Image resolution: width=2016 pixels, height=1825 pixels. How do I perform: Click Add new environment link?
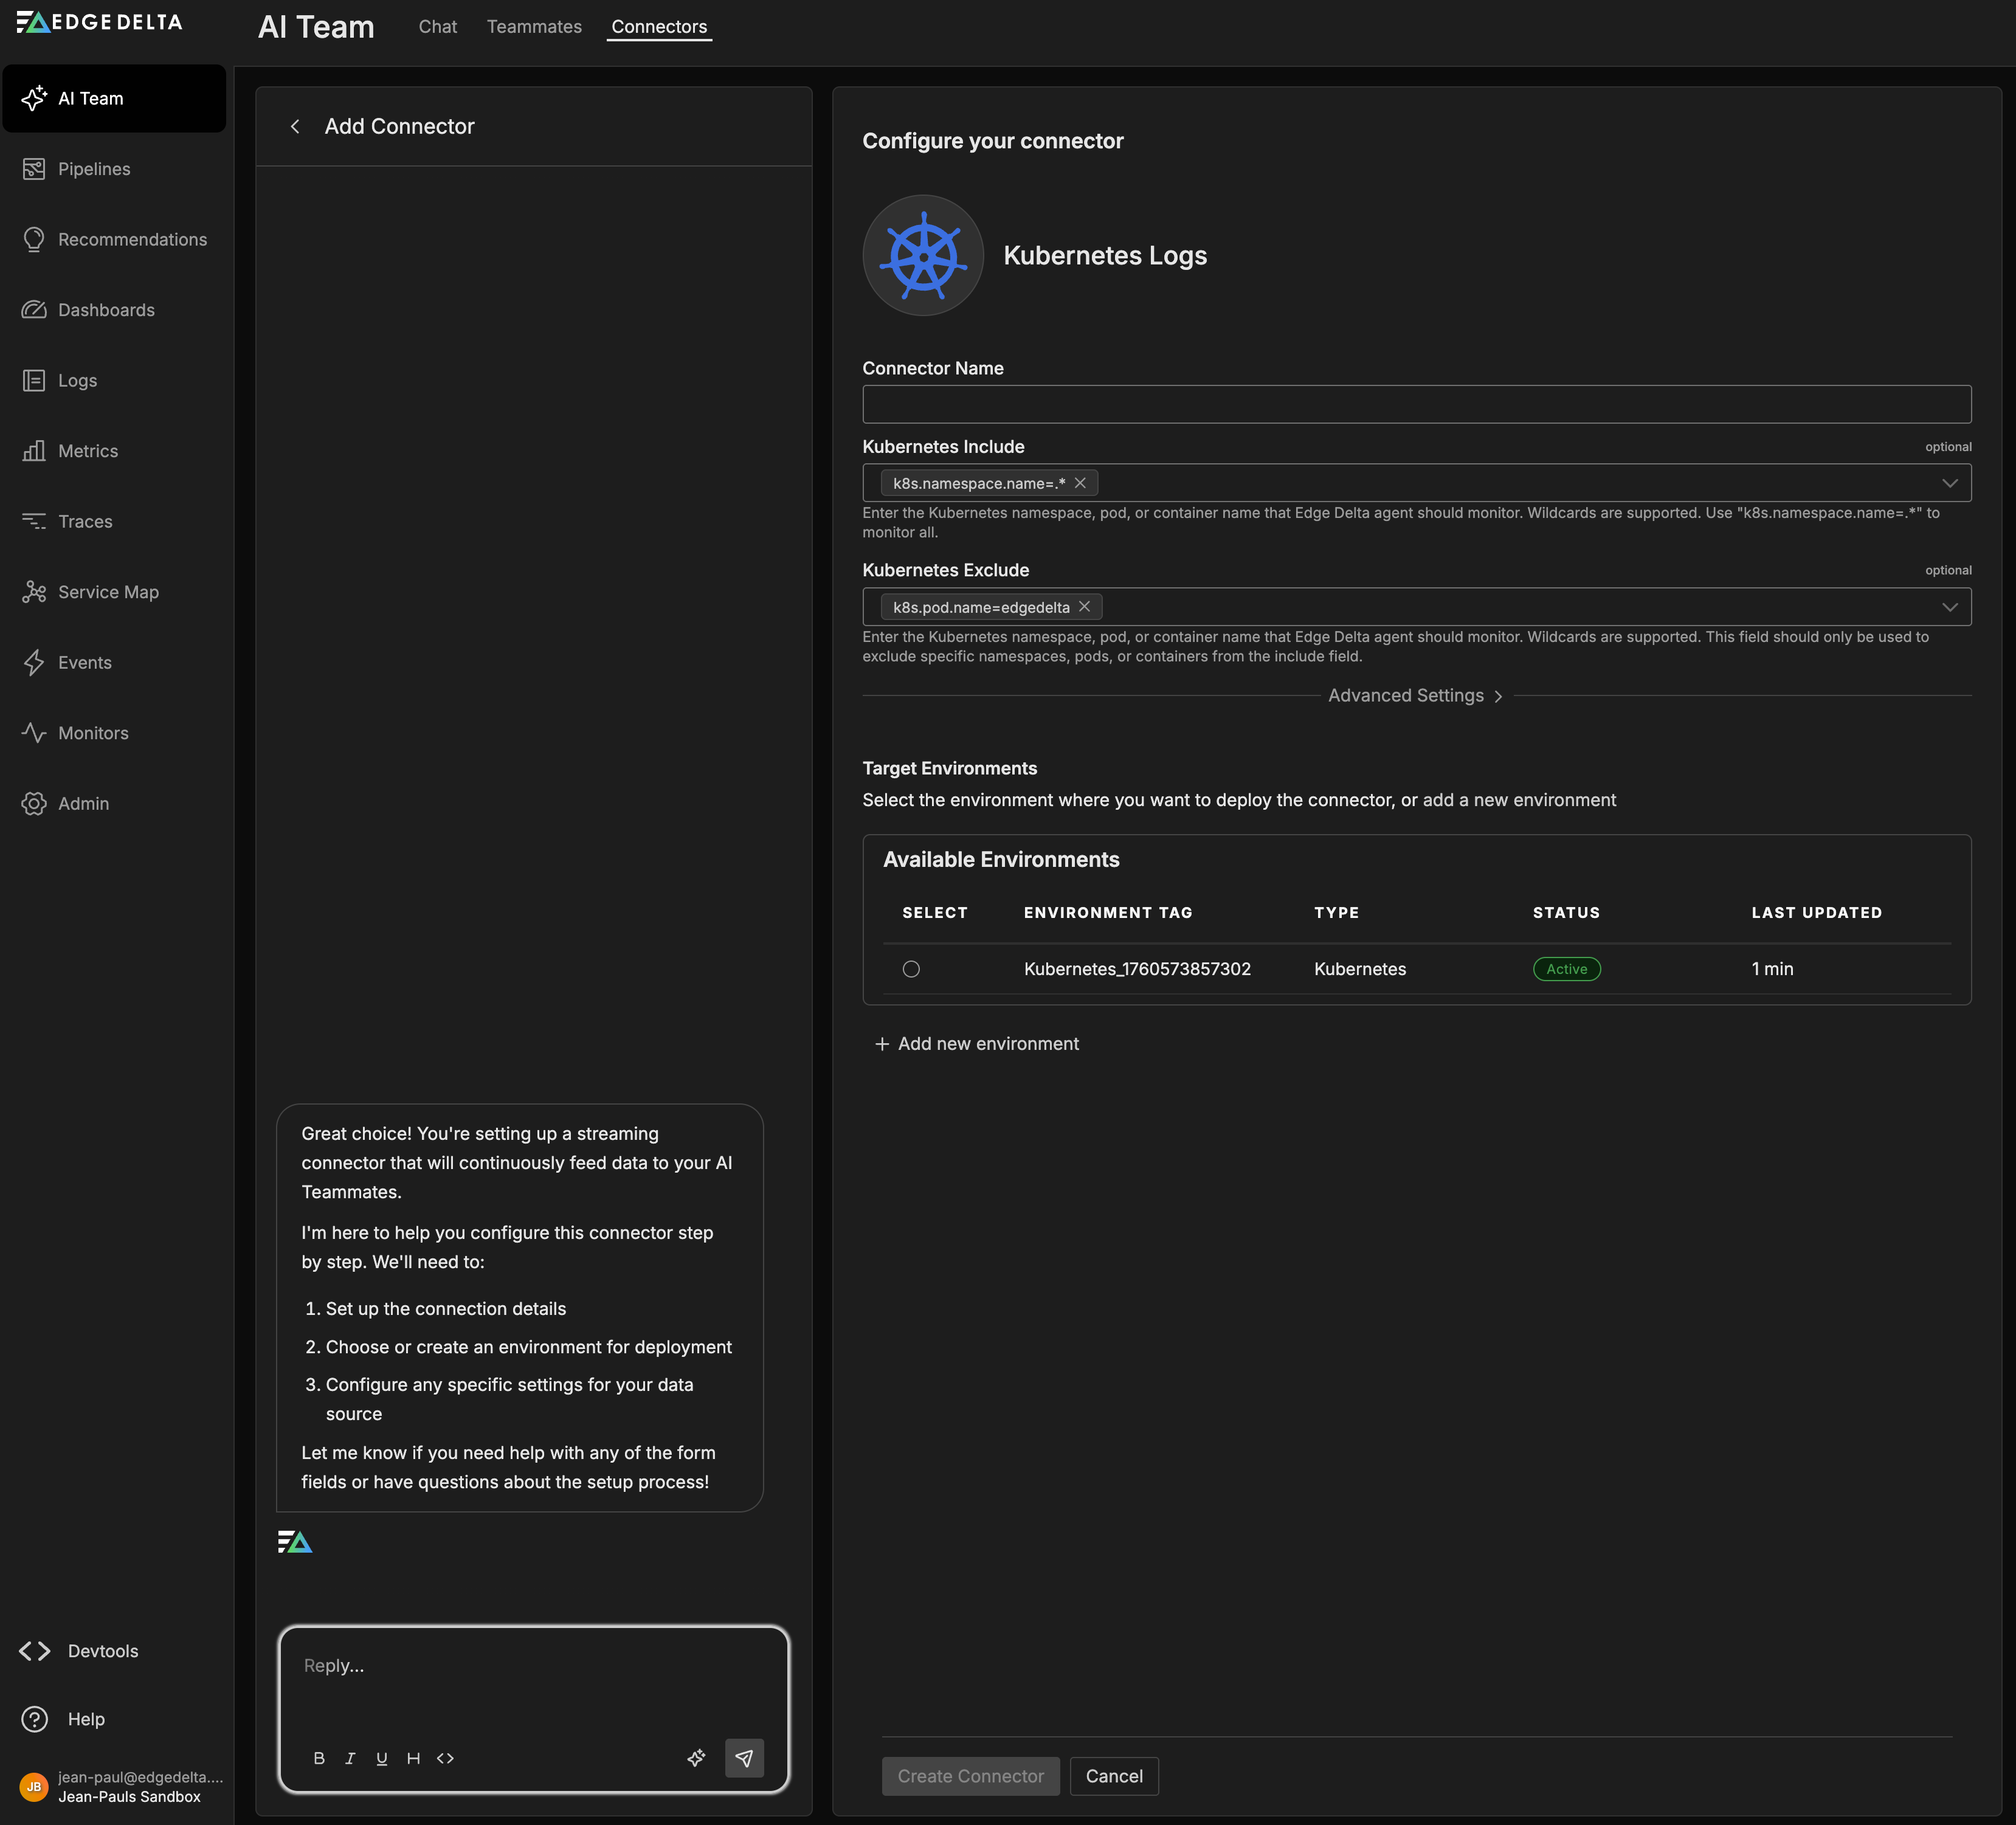977,1044
